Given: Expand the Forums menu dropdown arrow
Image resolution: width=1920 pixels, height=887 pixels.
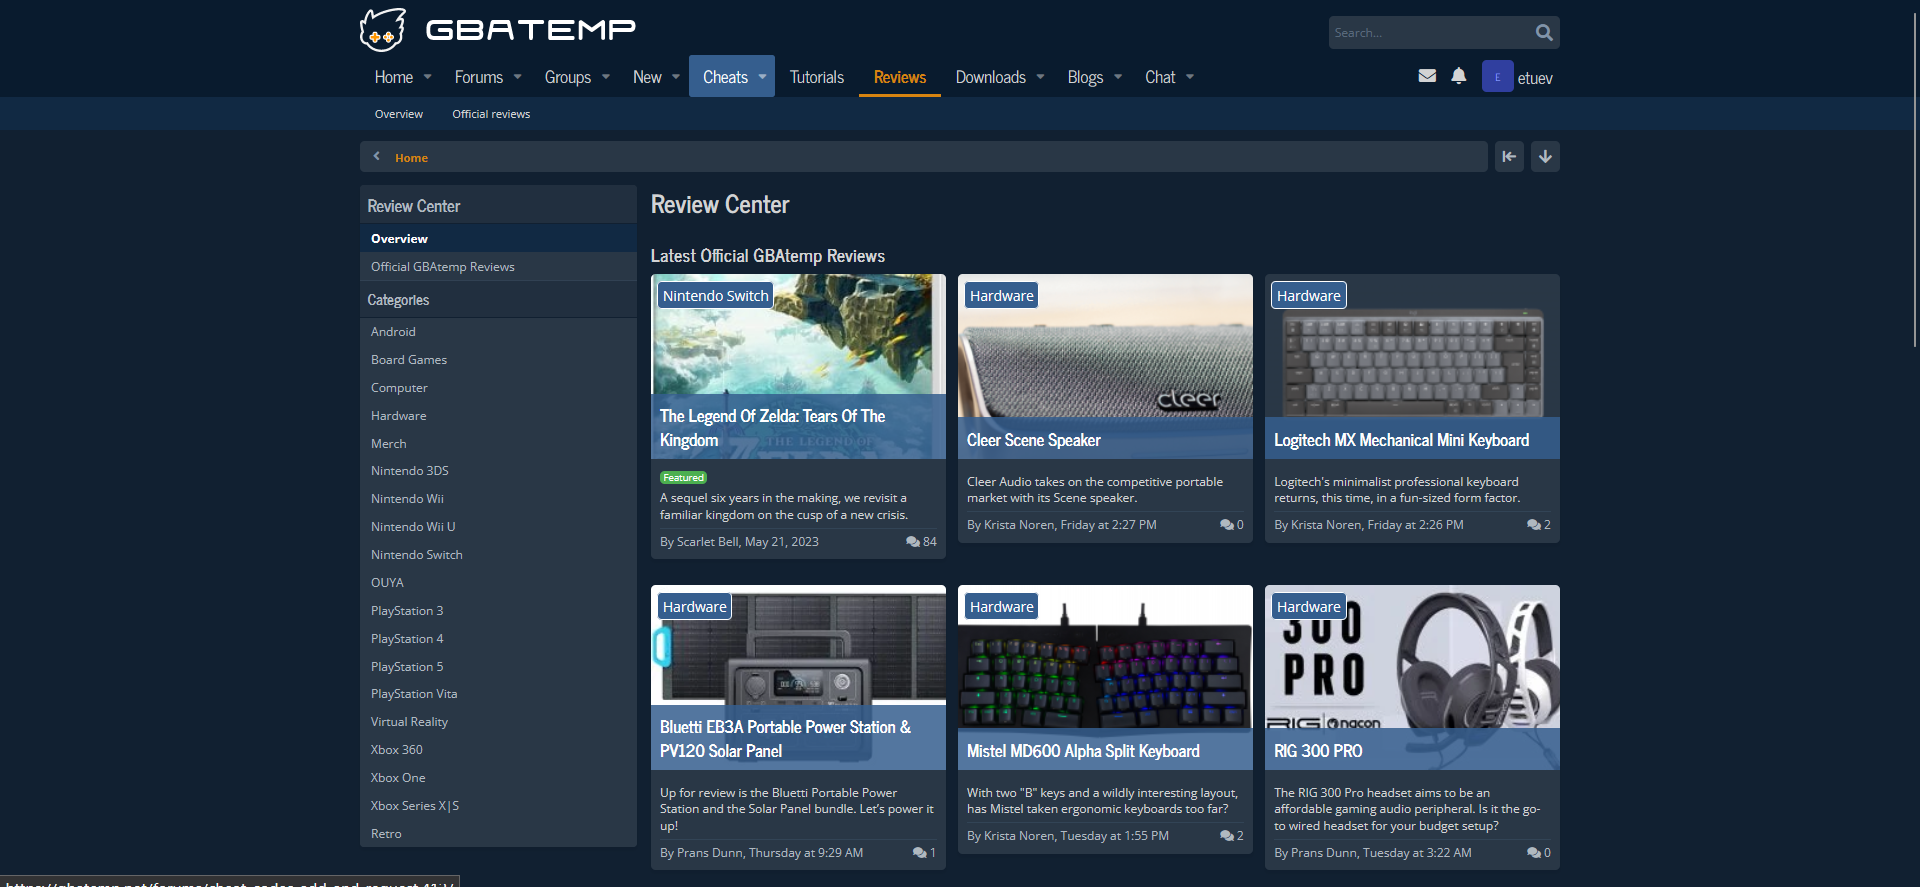Looking at the screenshot, I should point(518,77).
